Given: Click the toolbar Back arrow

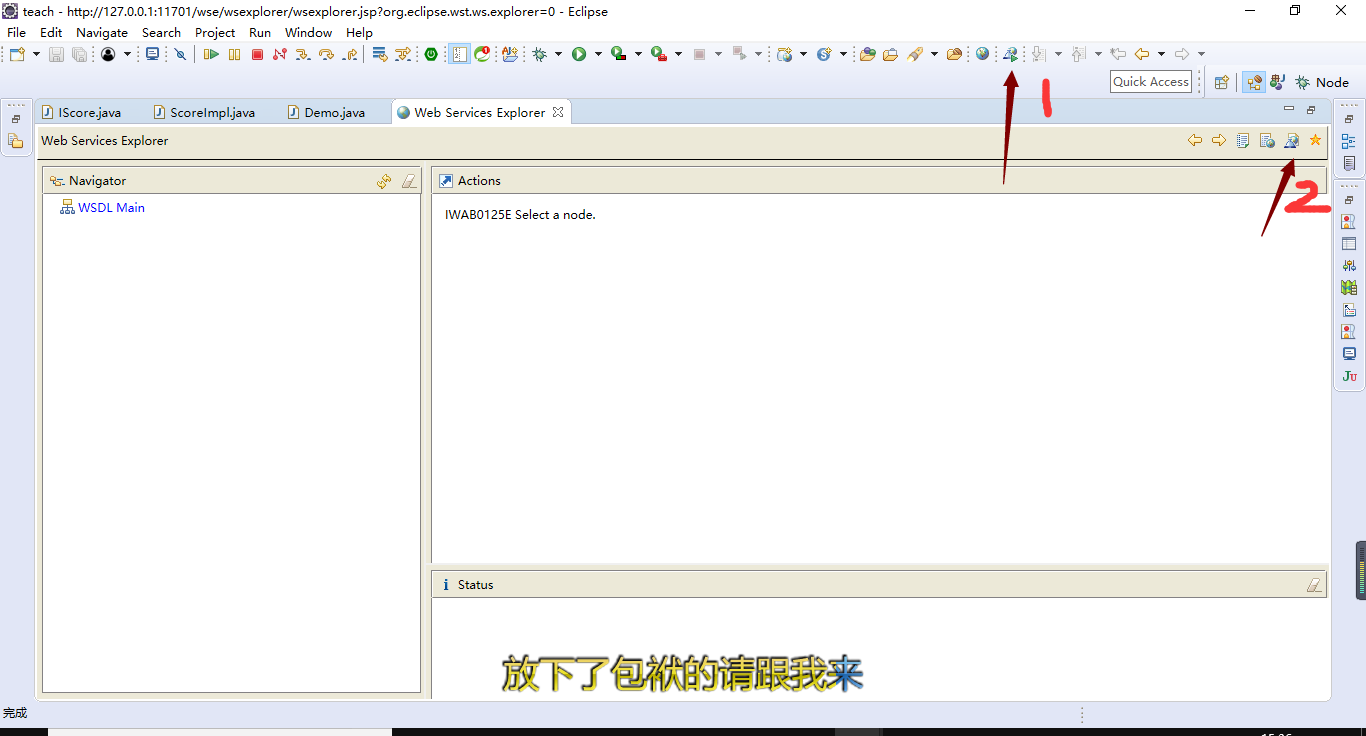Looking at the screenshot, I should tap(1141, 54).
